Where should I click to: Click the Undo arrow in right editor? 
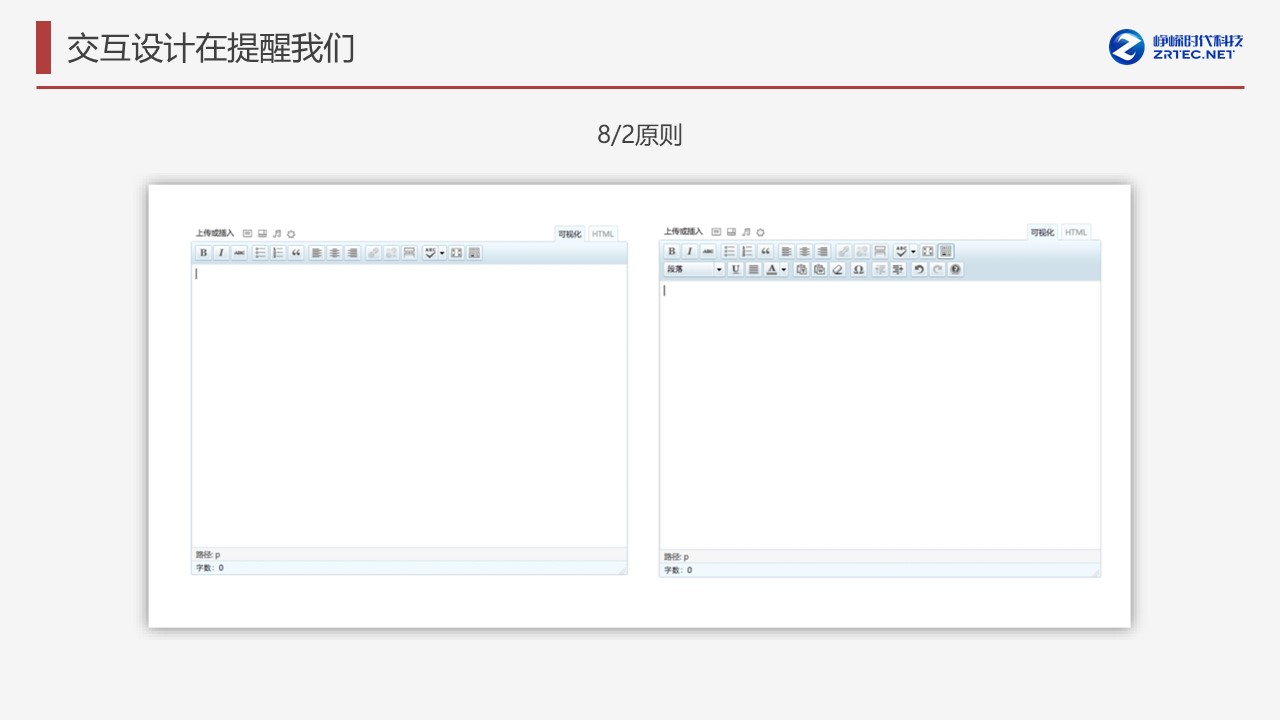click(x=918, y=270)
